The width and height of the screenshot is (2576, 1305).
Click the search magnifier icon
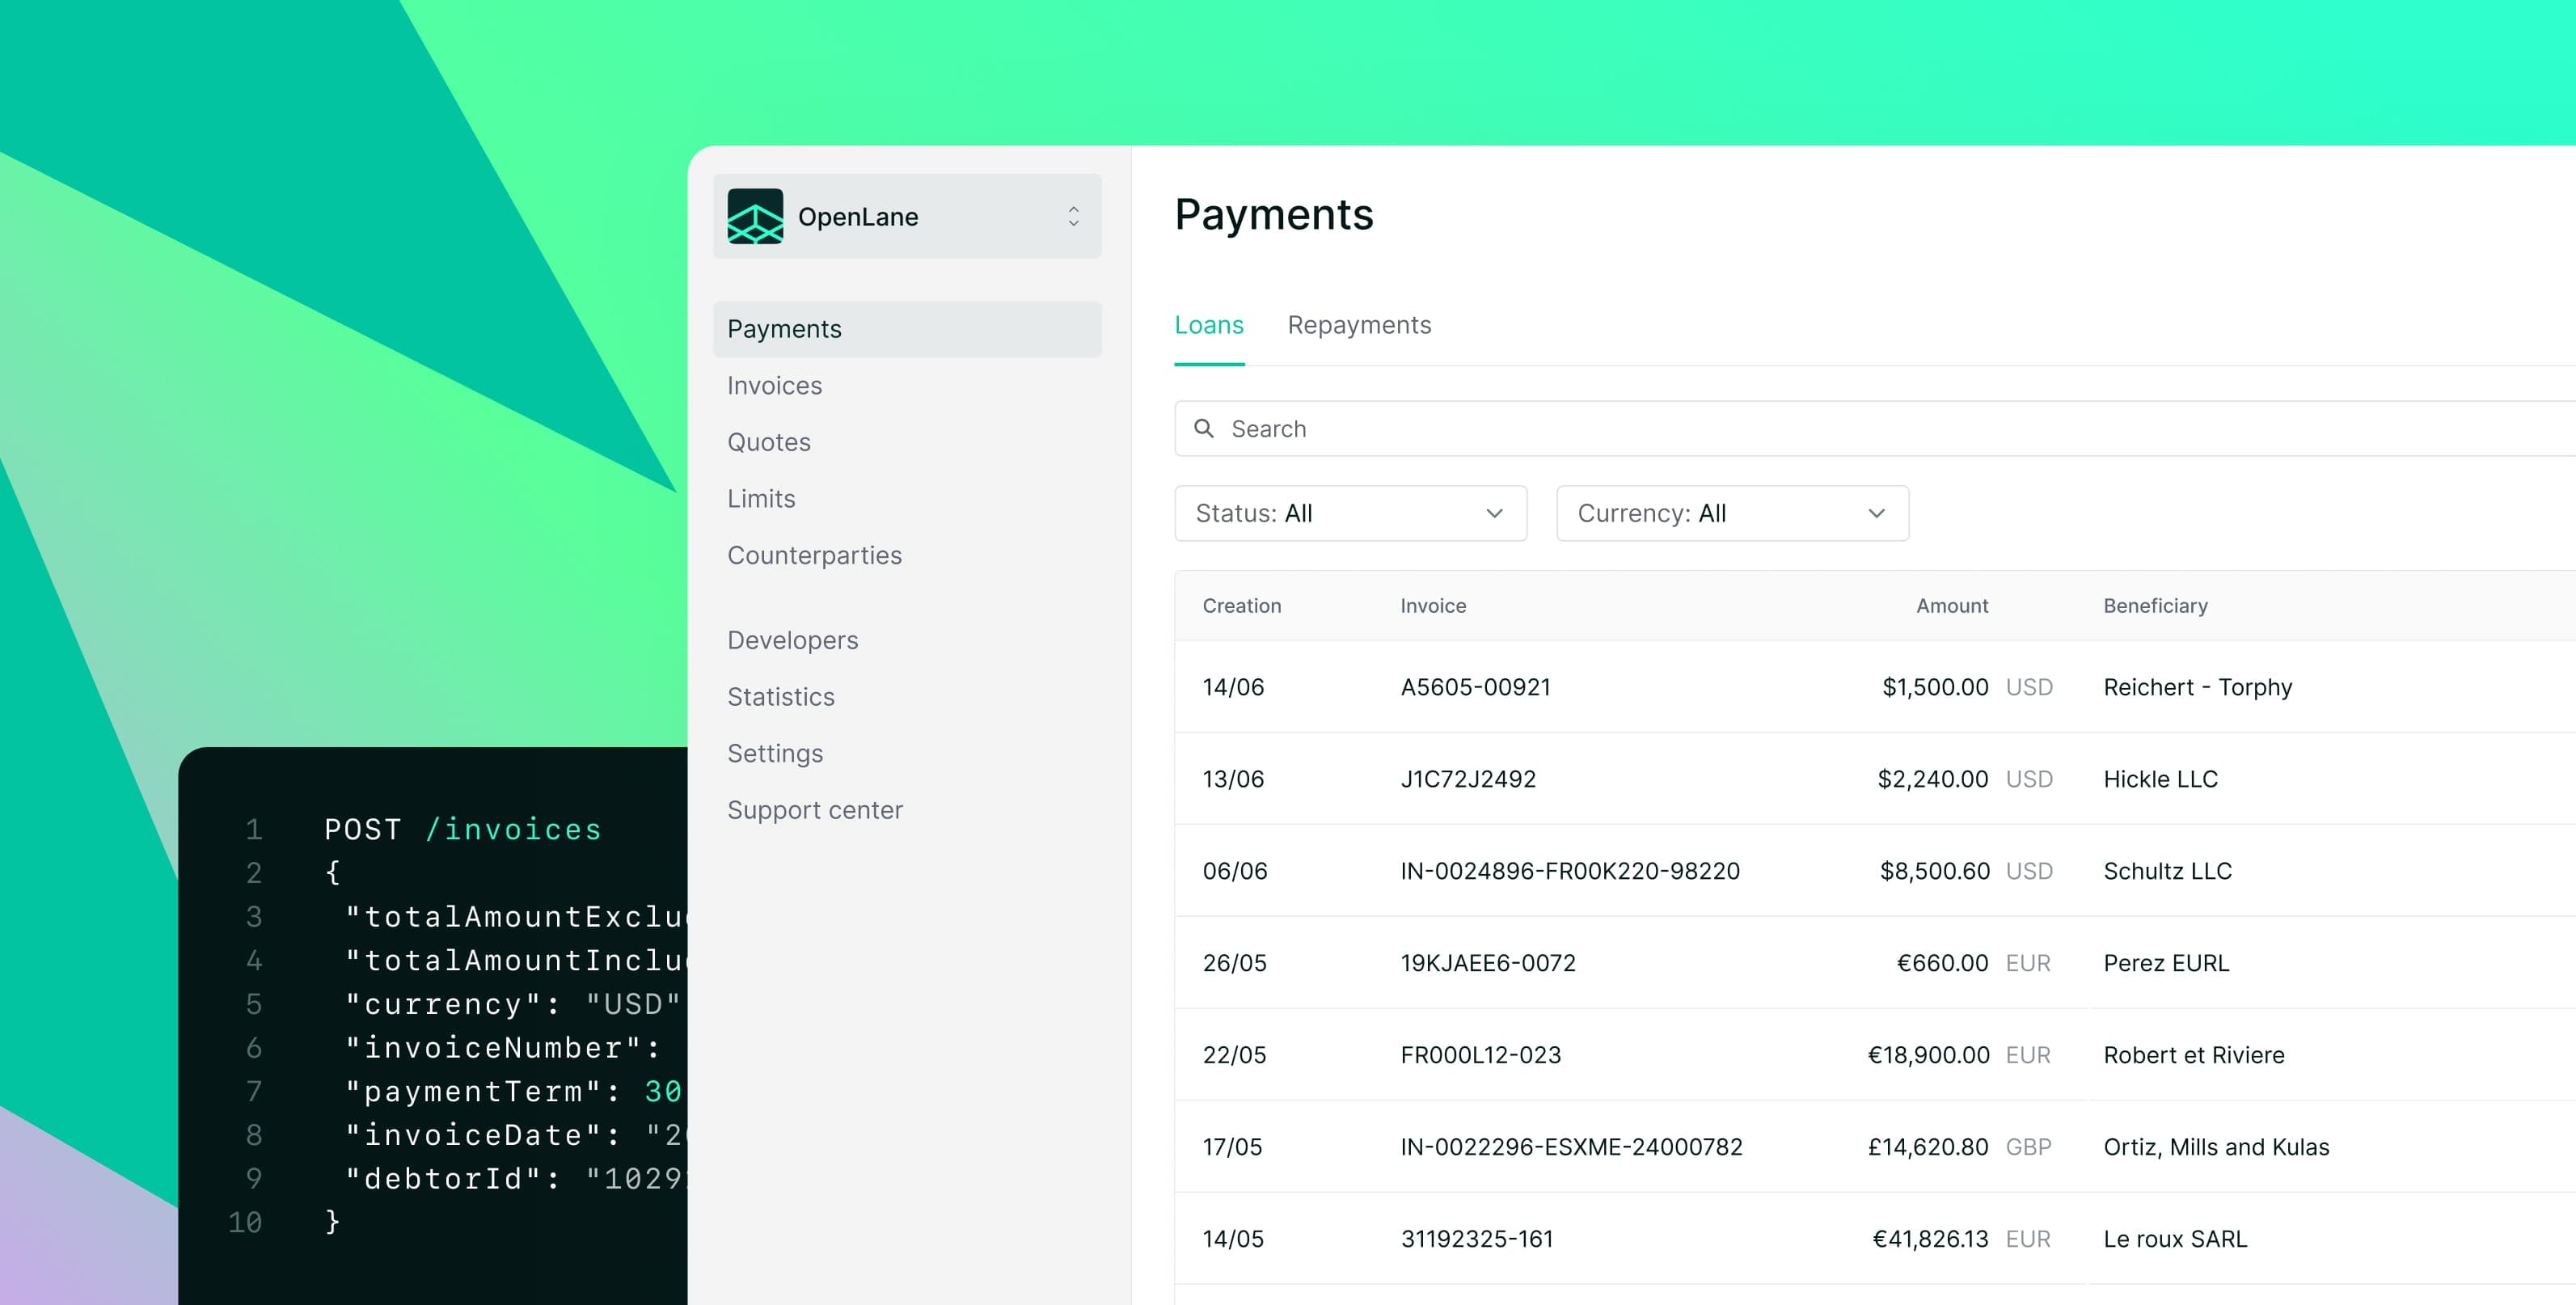pyautogui.click(x=1204, y=428)
